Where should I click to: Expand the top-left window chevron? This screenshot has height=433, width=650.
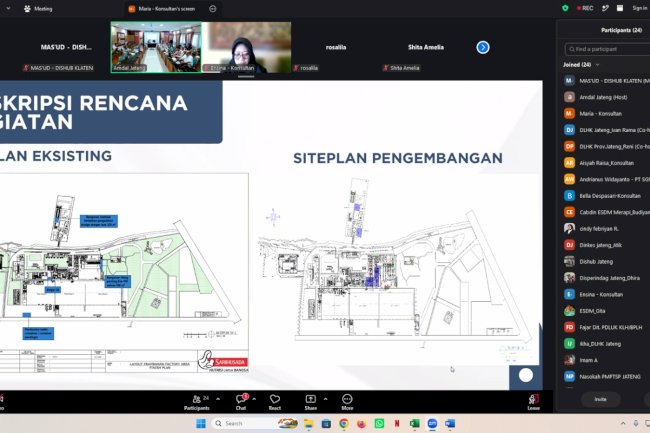pyautogui.click(x=8, y=8)
